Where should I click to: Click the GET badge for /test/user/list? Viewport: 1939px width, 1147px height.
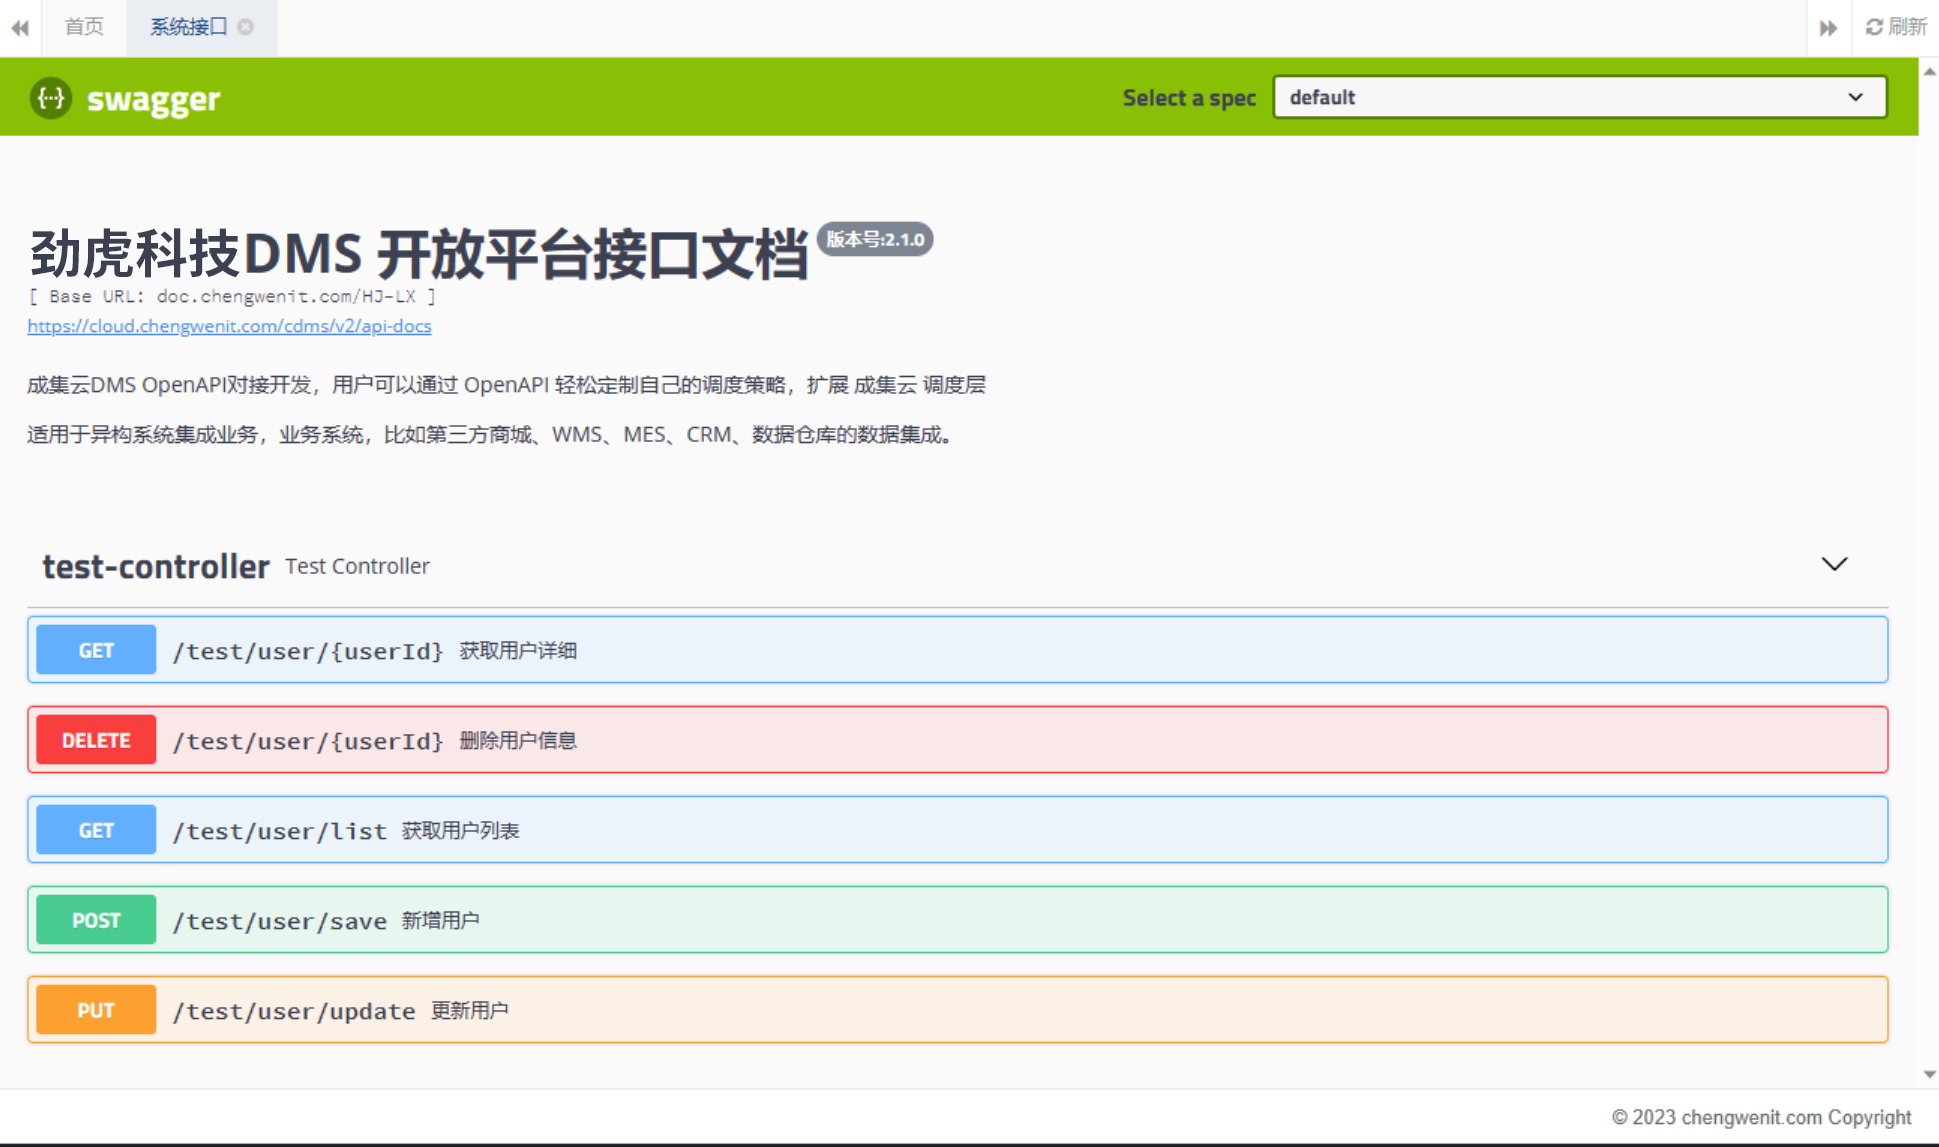click(96, 830)
